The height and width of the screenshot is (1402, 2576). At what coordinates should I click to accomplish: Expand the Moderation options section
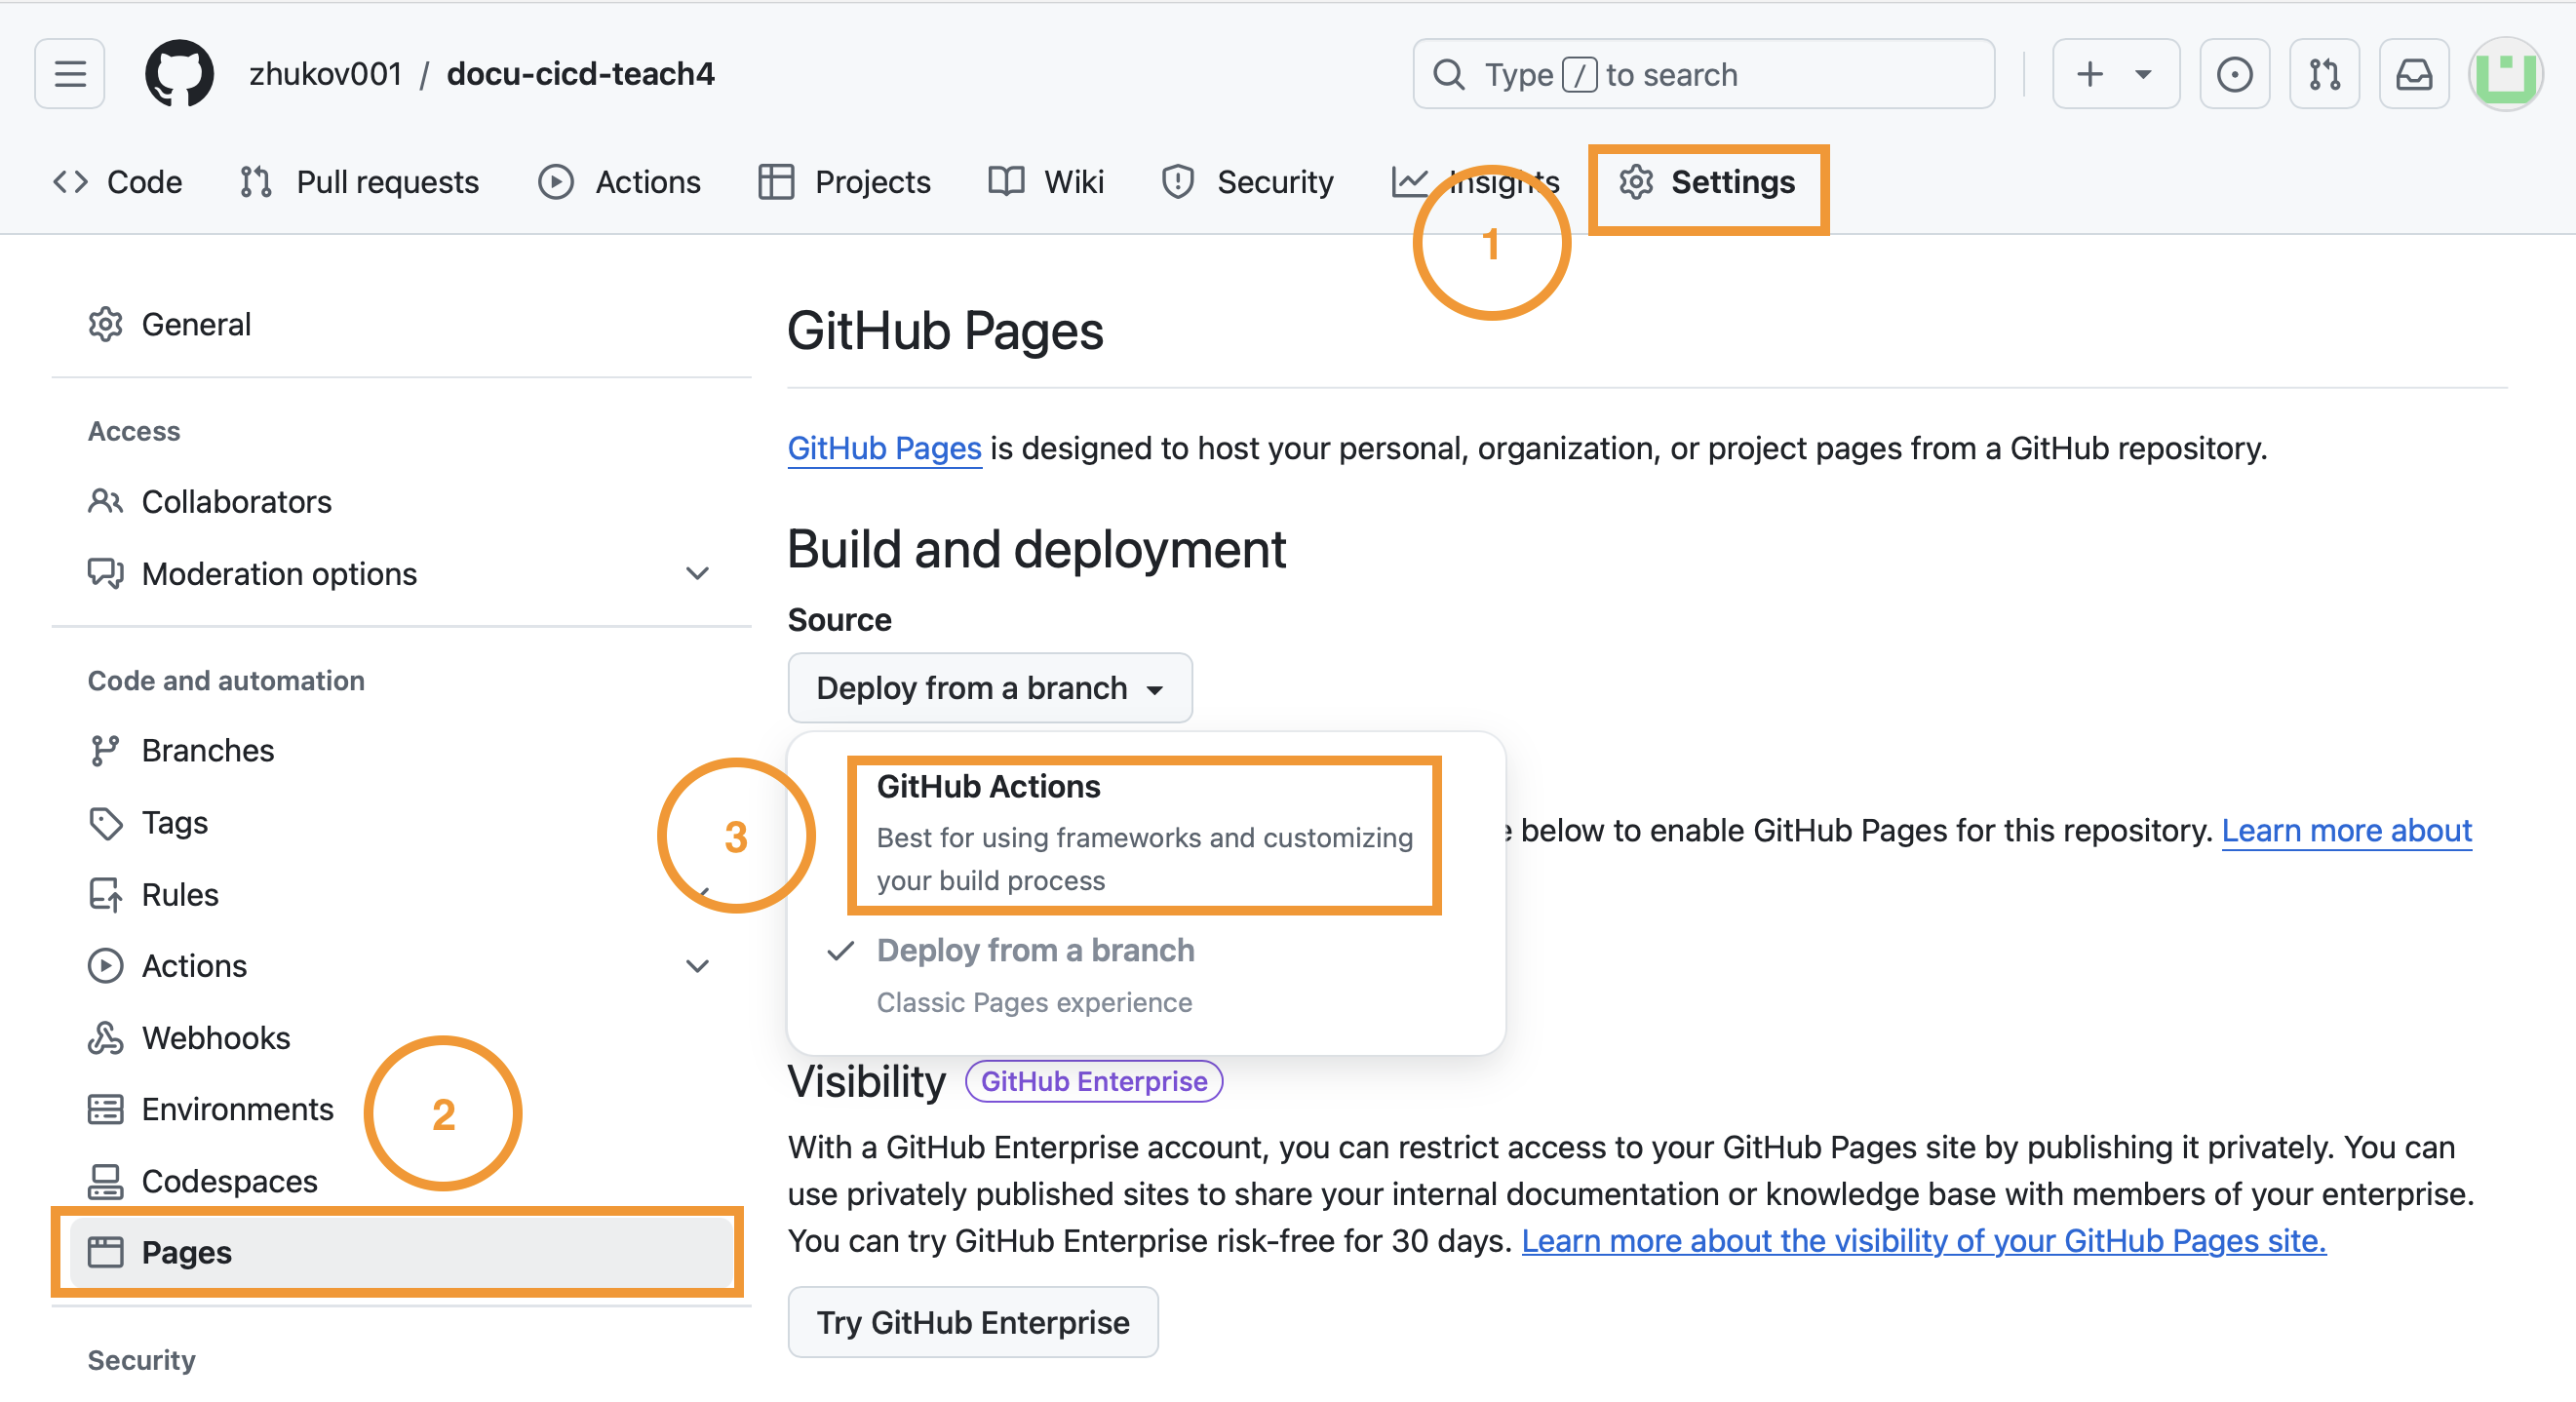coord(697,573)
